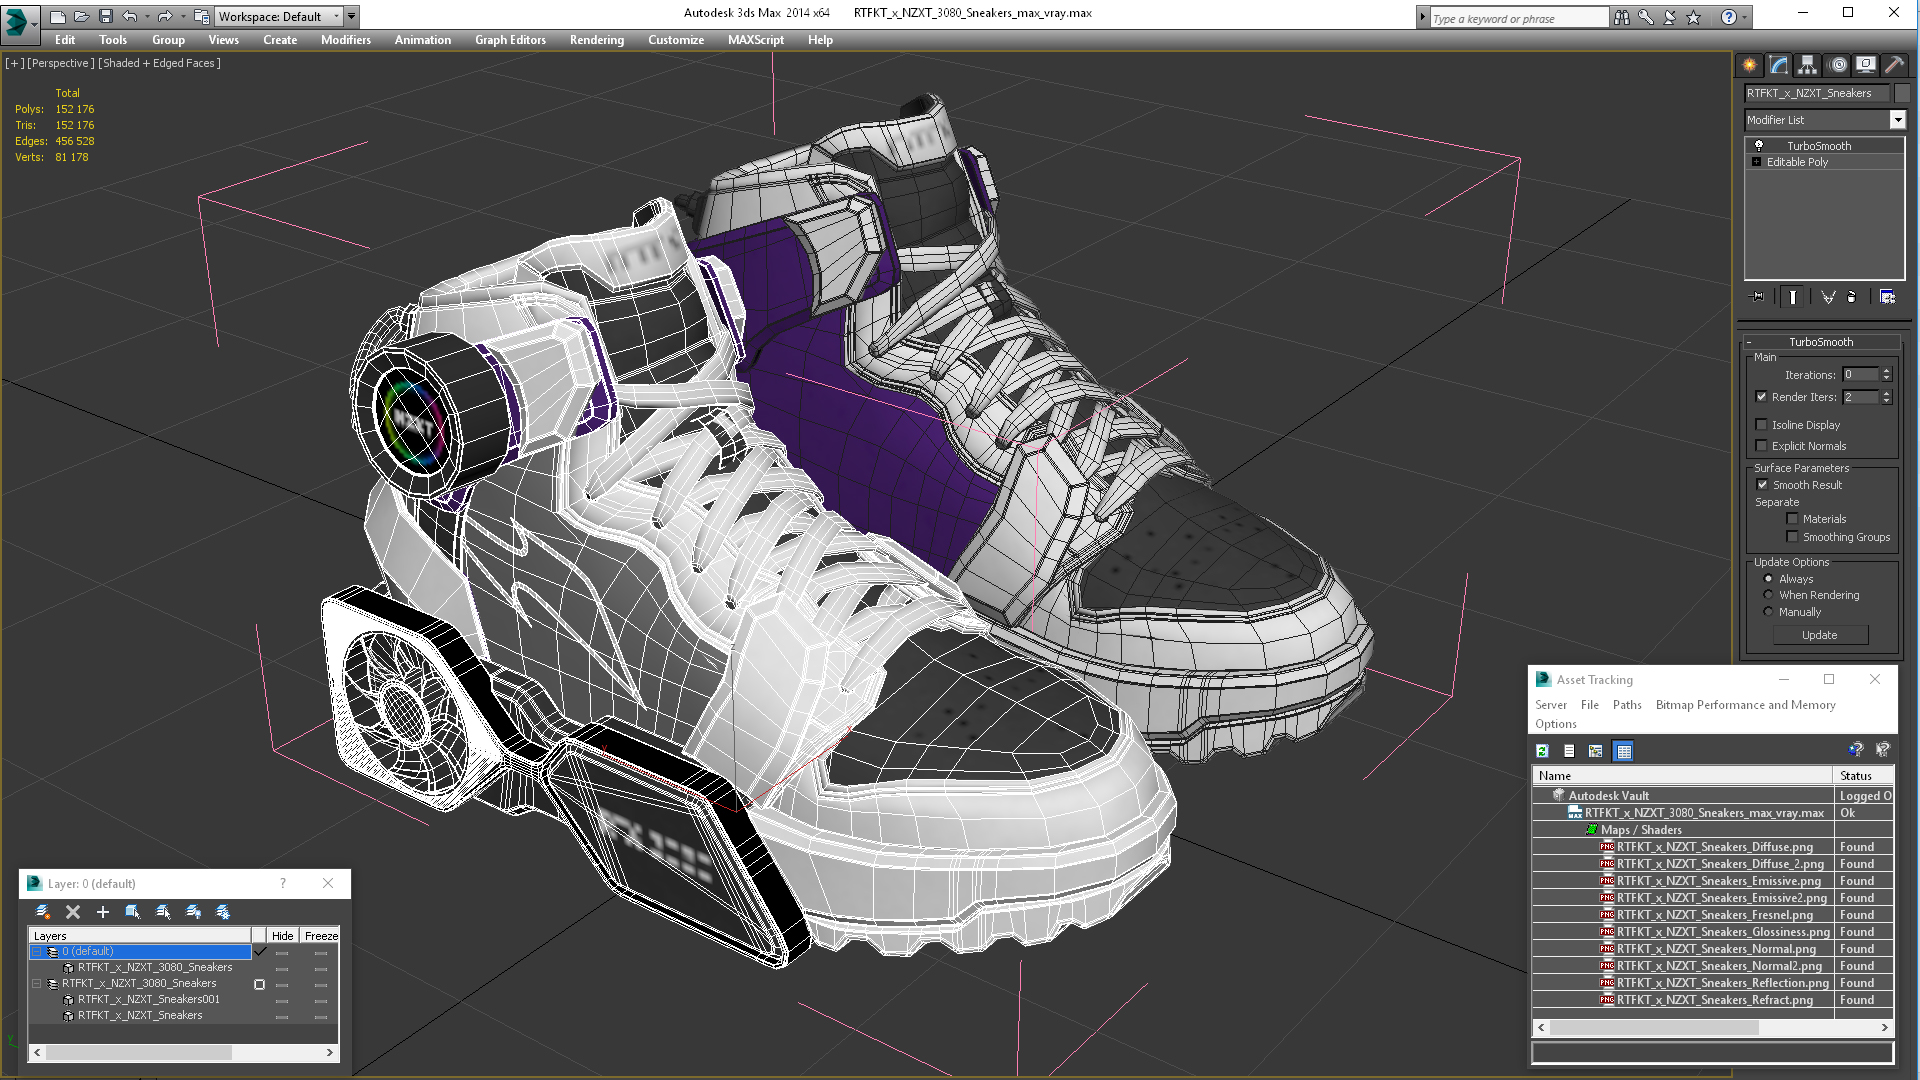Open the Undo history dropdown arrow

pyautogui.click(x=148, y=16)
